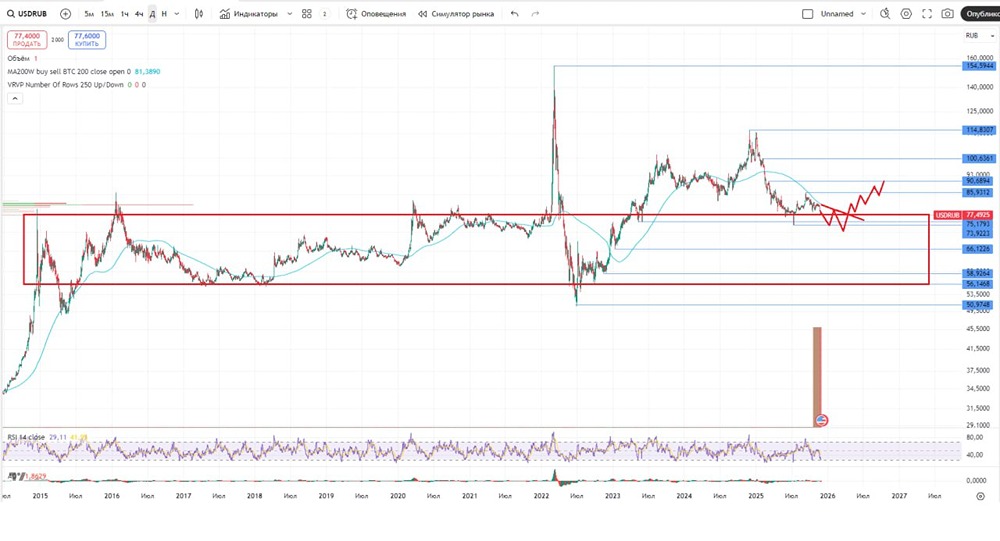Click the 160,0000 price scale value
Screen dimensions: 1000x541
click(979, 57)
